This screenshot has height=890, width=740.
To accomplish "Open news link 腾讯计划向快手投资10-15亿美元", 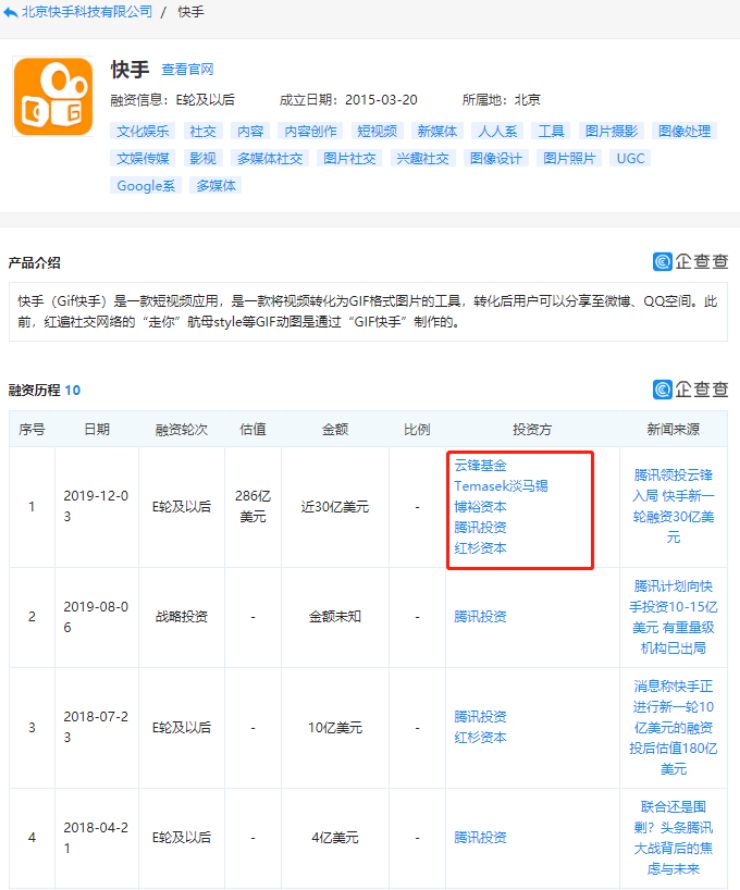I will 673,617.
